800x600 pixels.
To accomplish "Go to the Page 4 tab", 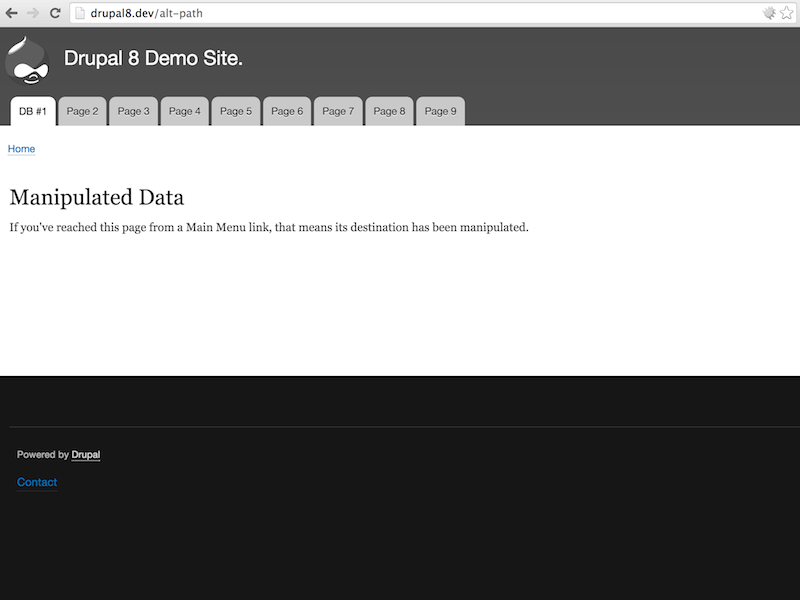I will pos(185,111).
